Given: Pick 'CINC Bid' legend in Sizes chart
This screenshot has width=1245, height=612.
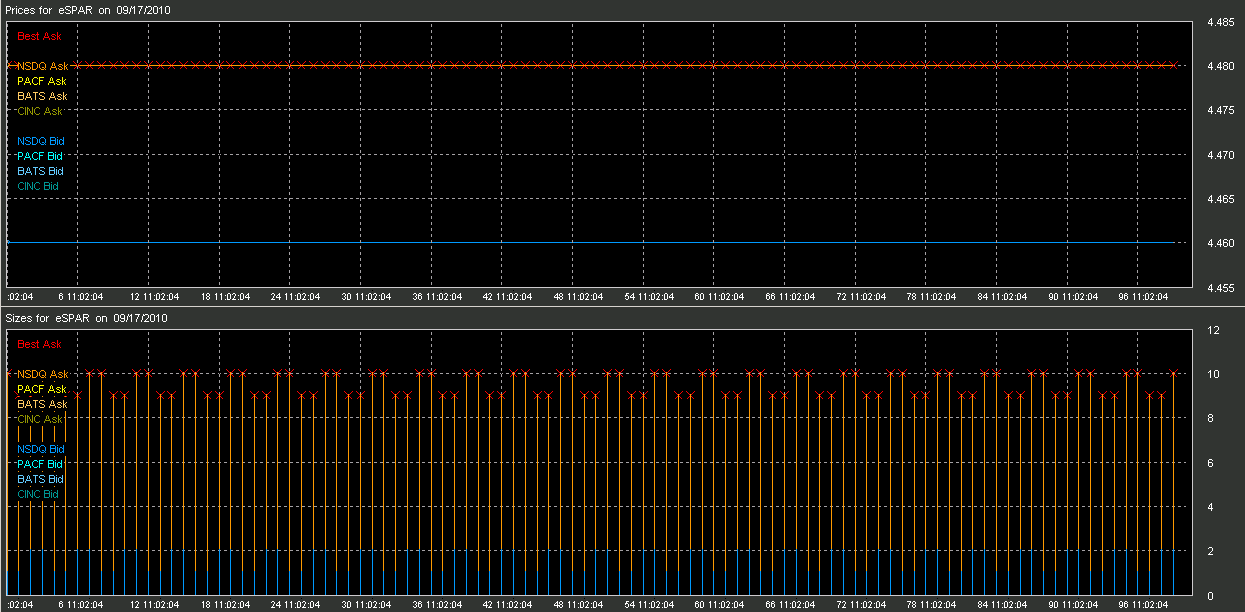Looking at the screenshot, I should 38,494.
